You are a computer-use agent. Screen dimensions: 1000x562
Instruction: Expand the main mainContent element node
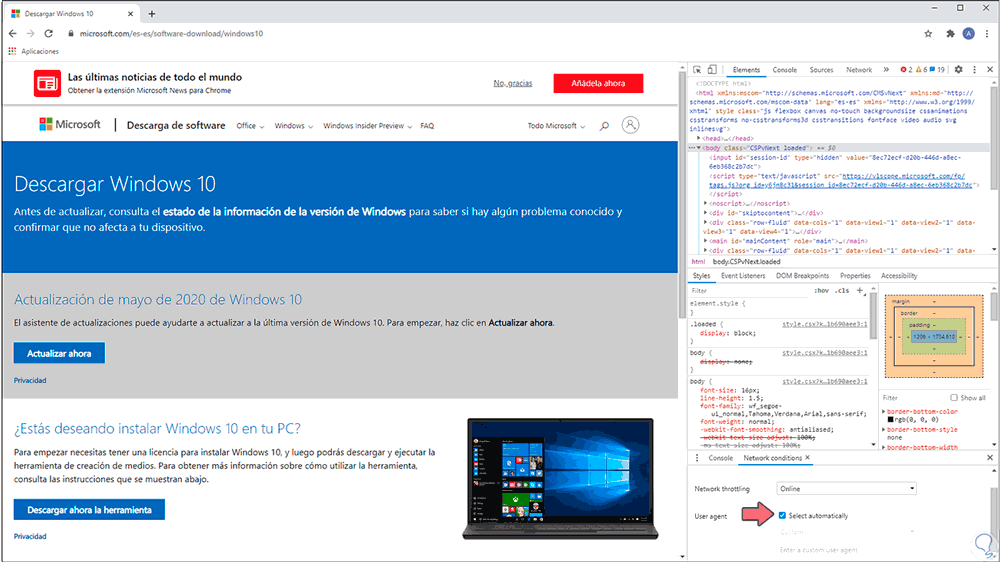point(705,241)
